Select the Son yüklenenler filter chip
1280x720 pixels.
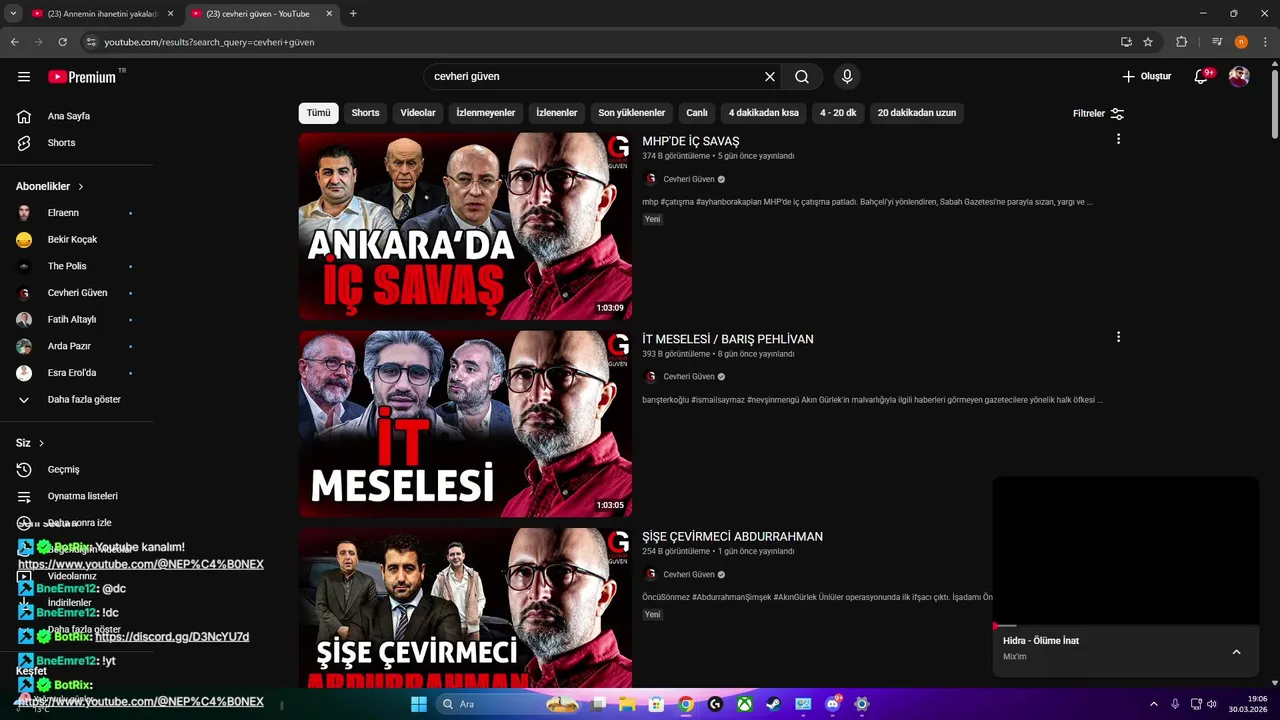click(x=632, y=113)
